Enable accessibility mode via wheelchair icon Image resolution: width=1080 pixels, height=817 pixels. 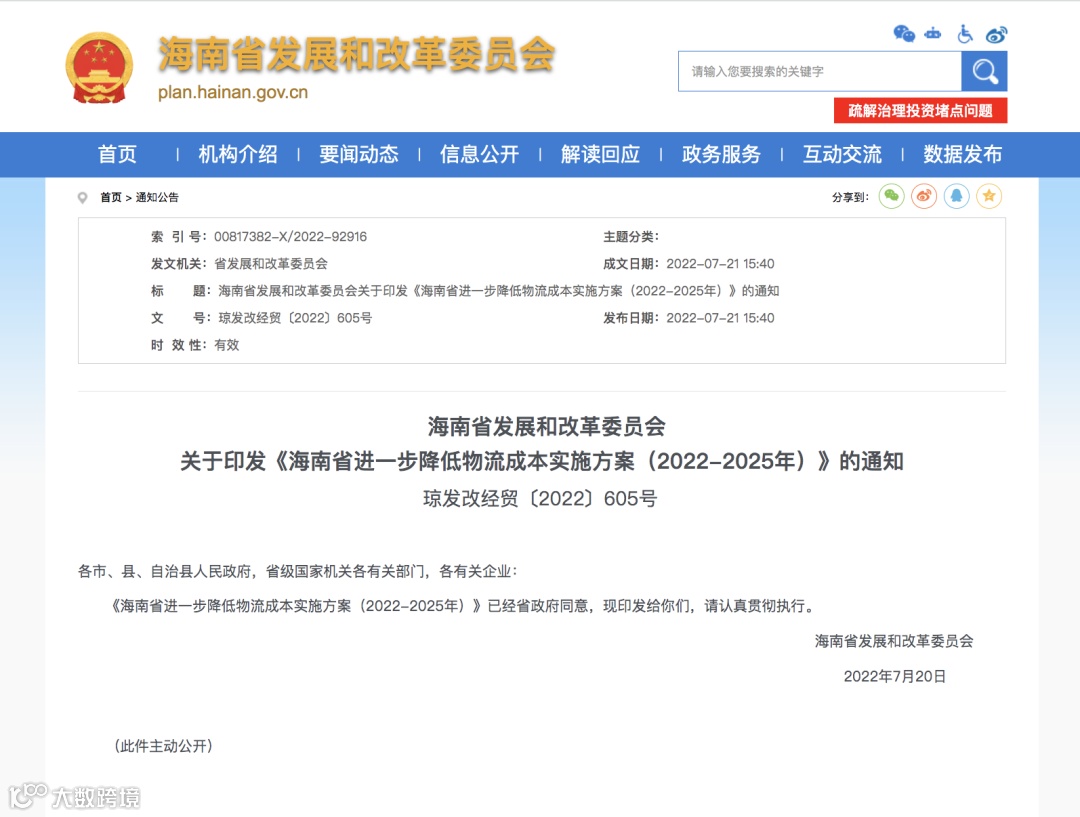tap(965, 34)
